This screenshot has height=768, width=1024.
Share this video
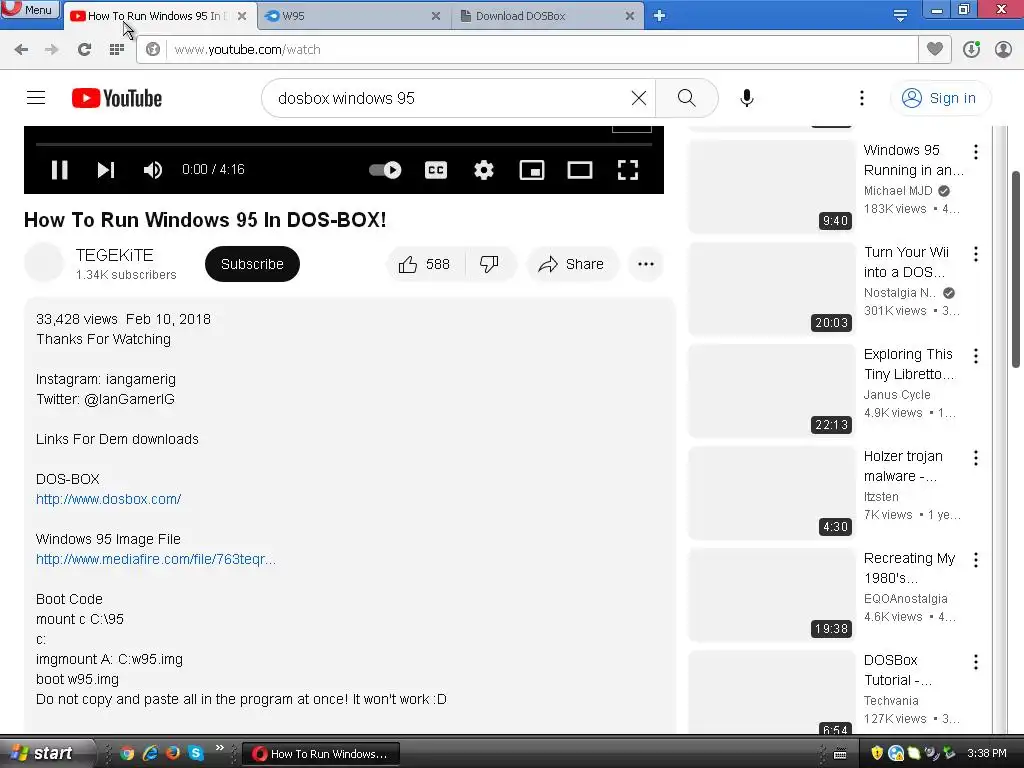pyautogui.click(x=571, y=264)
